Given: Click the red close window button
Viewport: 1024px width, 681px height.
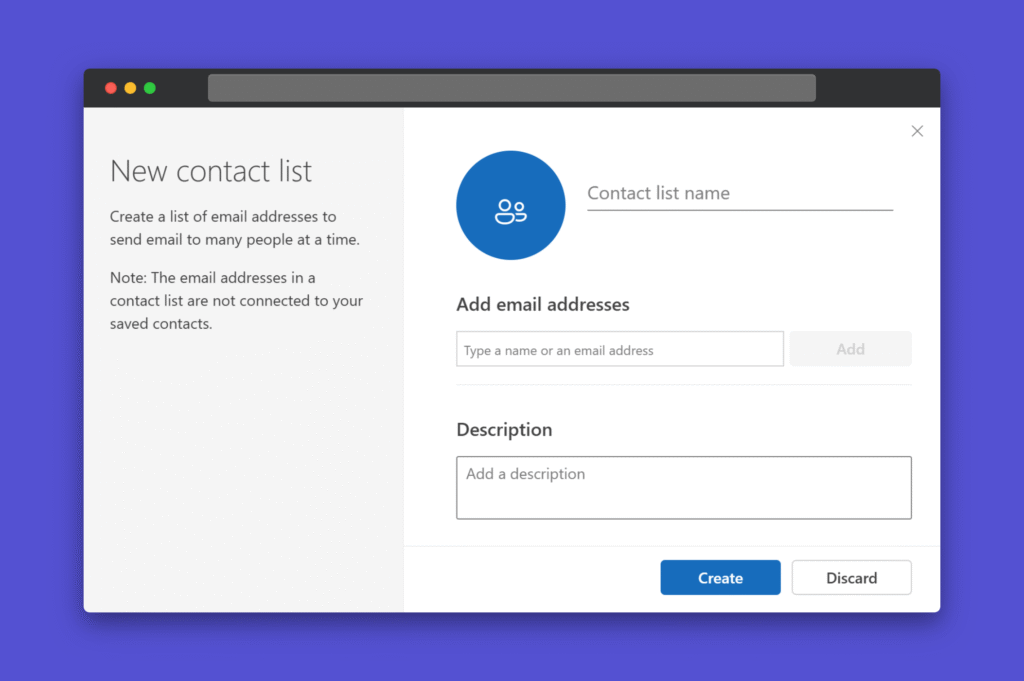Looking at the screenshot, I should pyautogui.click(x=111, y=88).
